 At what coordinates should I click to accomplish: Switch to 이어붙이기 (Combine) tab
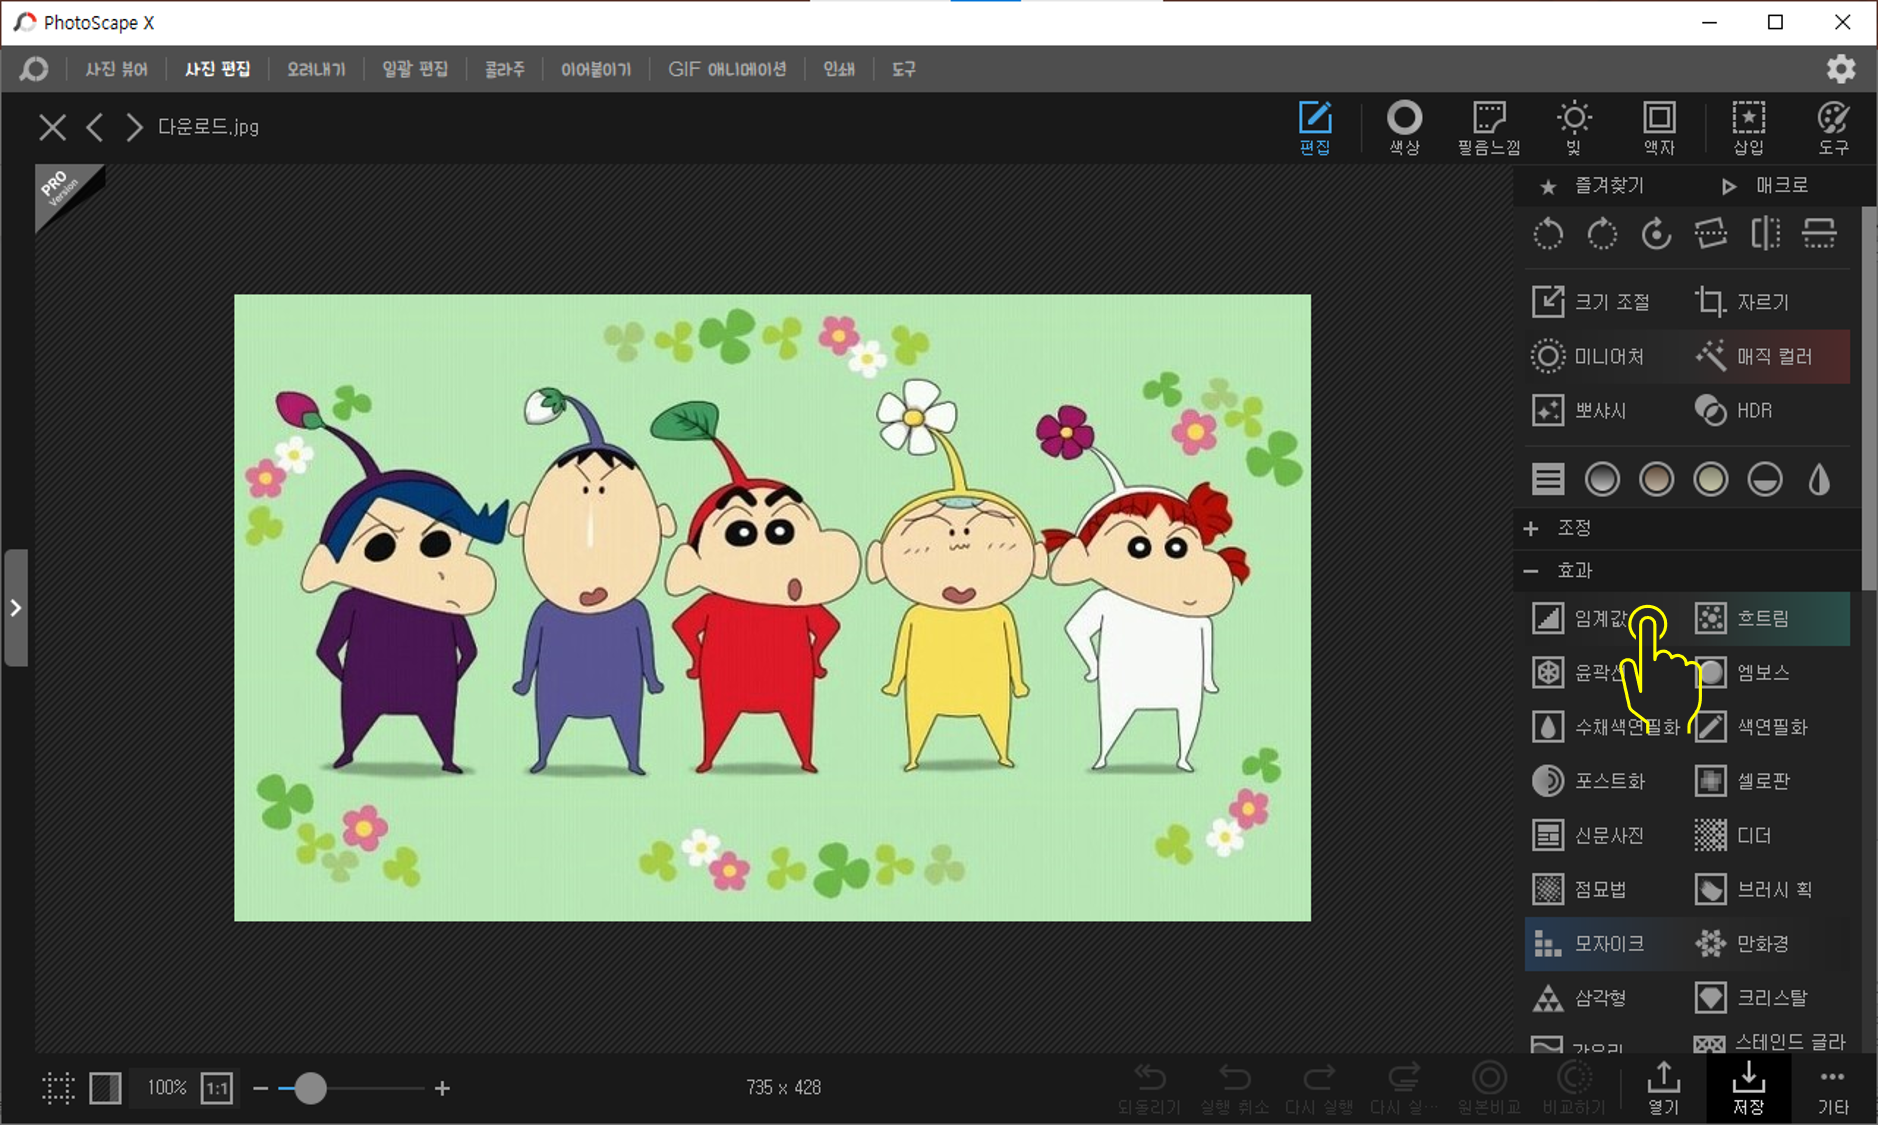point(596,69)
